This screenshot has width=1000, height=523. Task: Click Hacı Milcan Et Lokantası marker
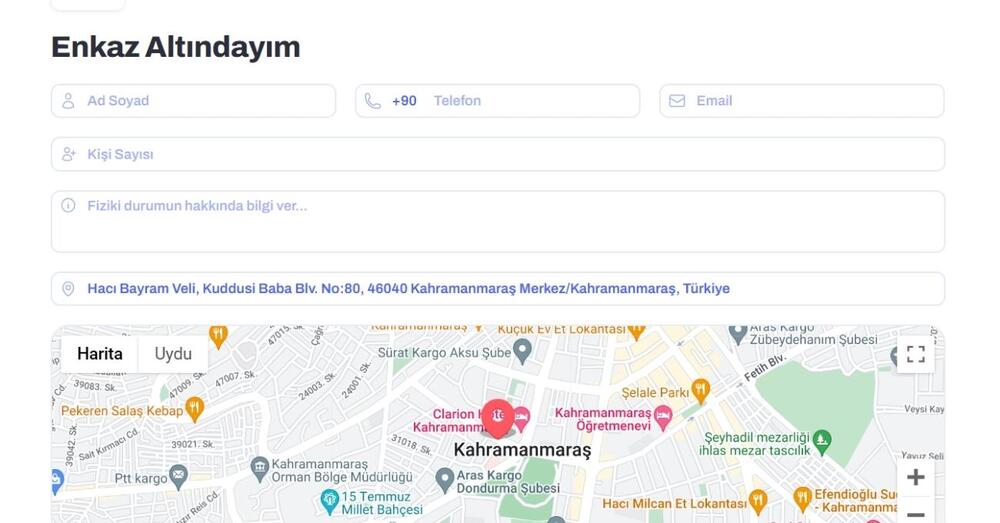758,501
